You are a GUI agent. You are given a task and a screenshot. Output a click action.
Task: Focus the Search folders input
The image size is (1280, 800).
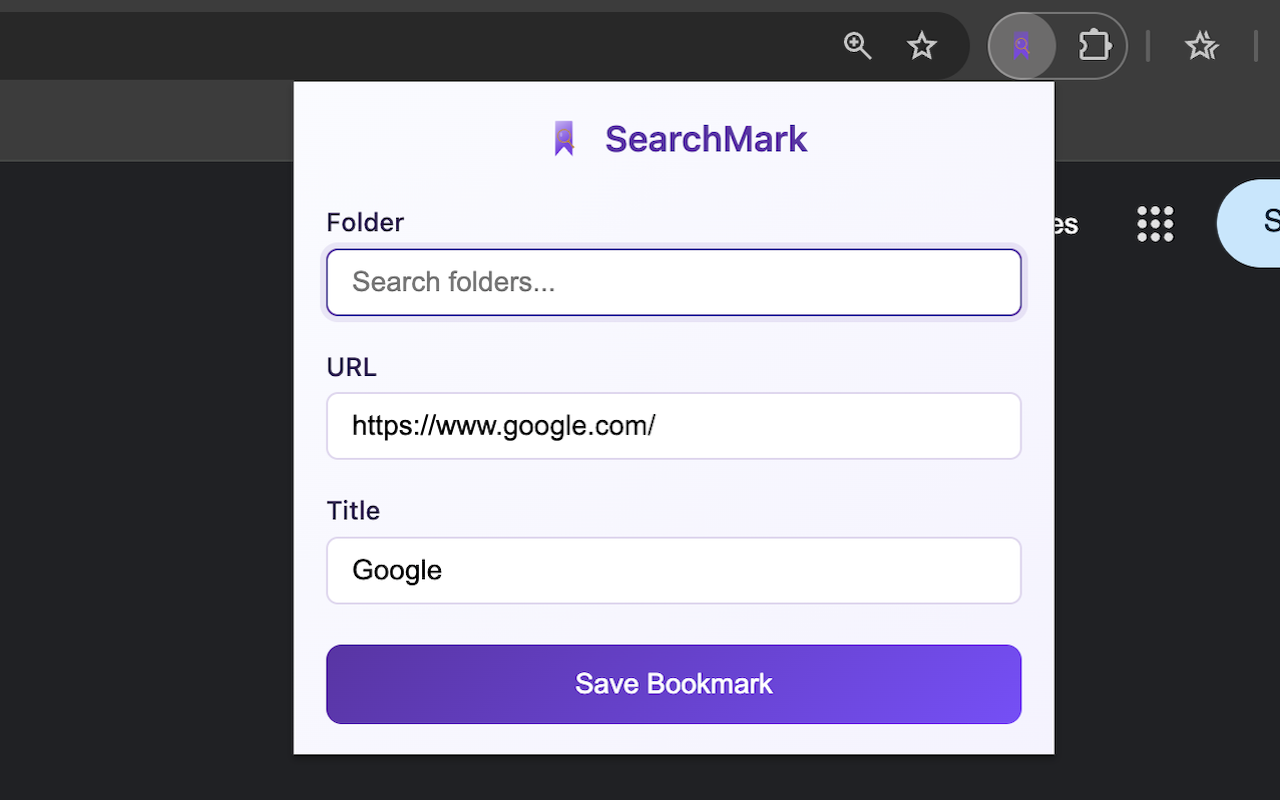pyautogui.click(x=674, y=282)
